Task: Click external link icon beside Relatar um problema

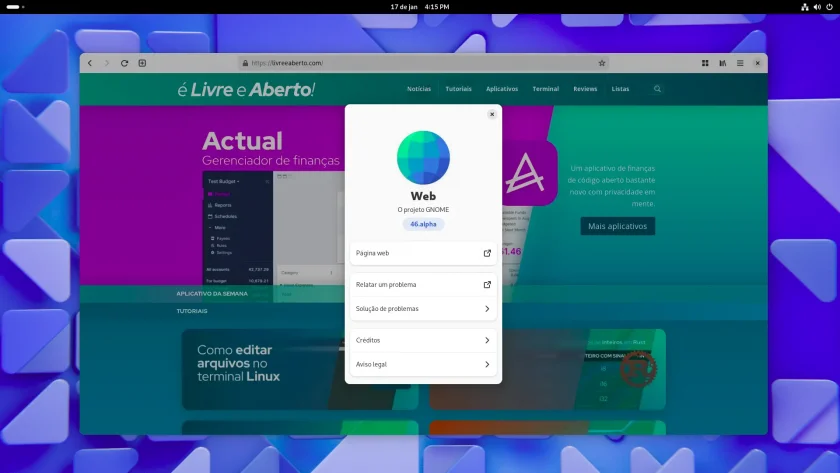Action: point(487,285)
